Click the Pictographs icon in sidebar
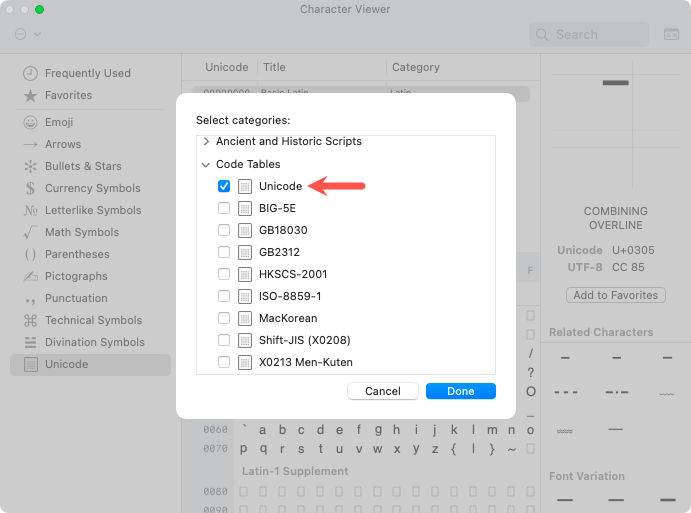 click(x=31, y=276)
